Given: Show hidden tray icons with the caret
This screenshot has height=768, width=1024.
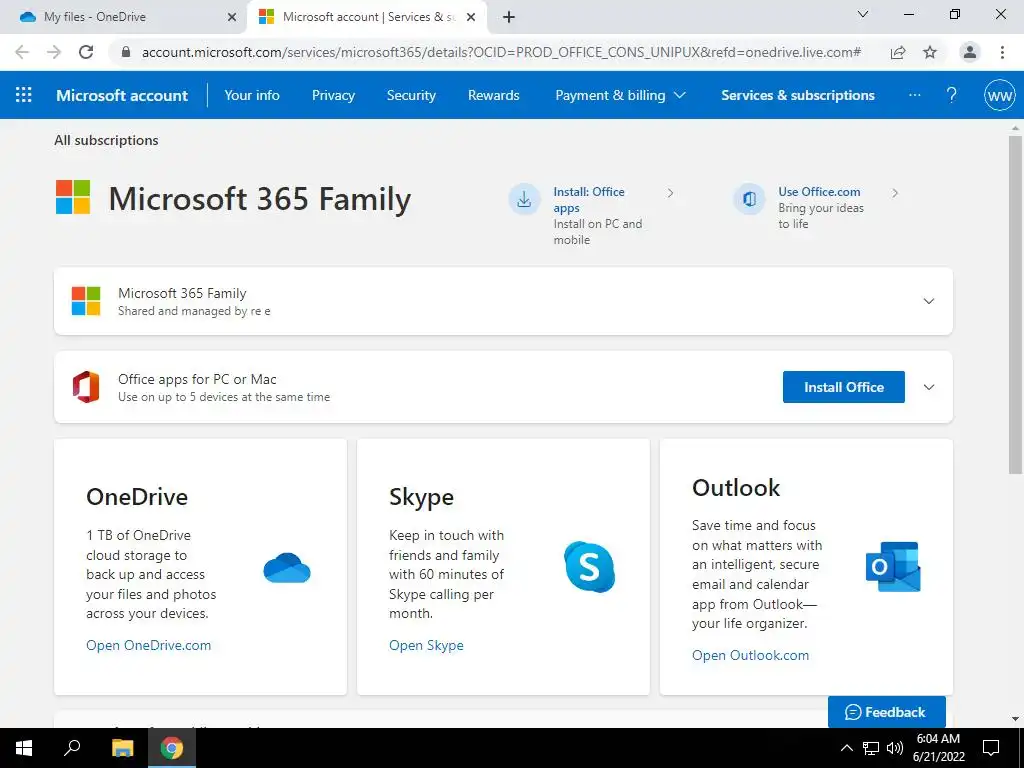Looking at the screenshot, I should point(846,748).
